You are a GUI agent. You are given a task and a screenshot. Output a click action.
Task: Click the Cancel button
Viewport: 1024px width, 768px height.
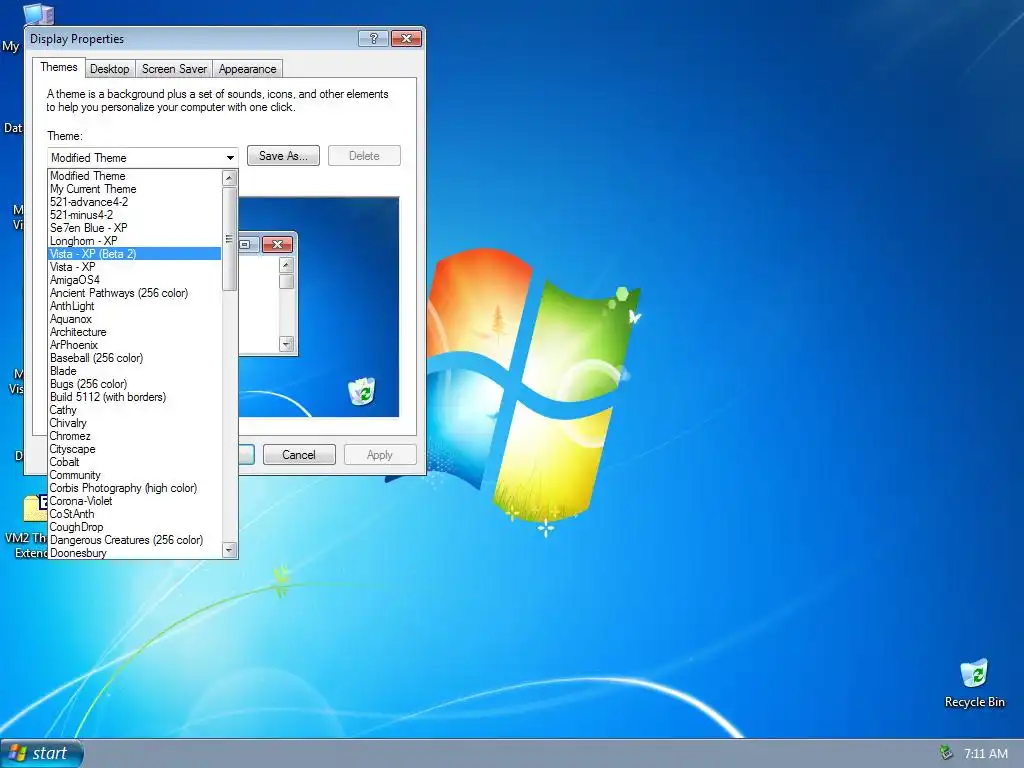click(299, 455)
